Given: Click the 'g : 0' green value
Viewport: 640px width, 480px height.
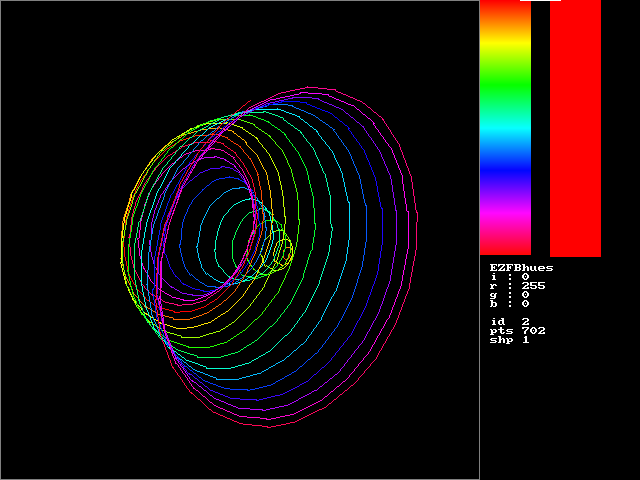Looking at the screenshot, I should (509, 295).
